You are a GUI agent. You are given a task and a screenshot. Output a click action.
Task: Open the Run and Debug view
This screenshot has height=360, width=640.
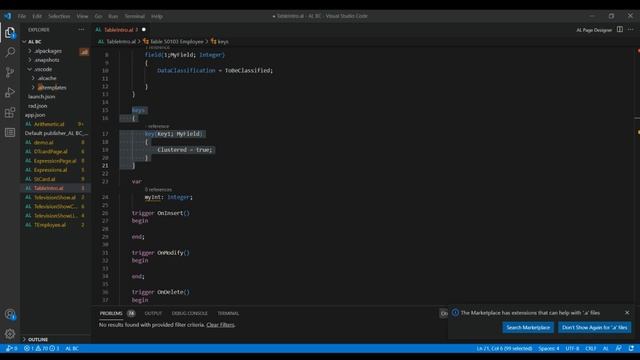(x=10, y=92)
